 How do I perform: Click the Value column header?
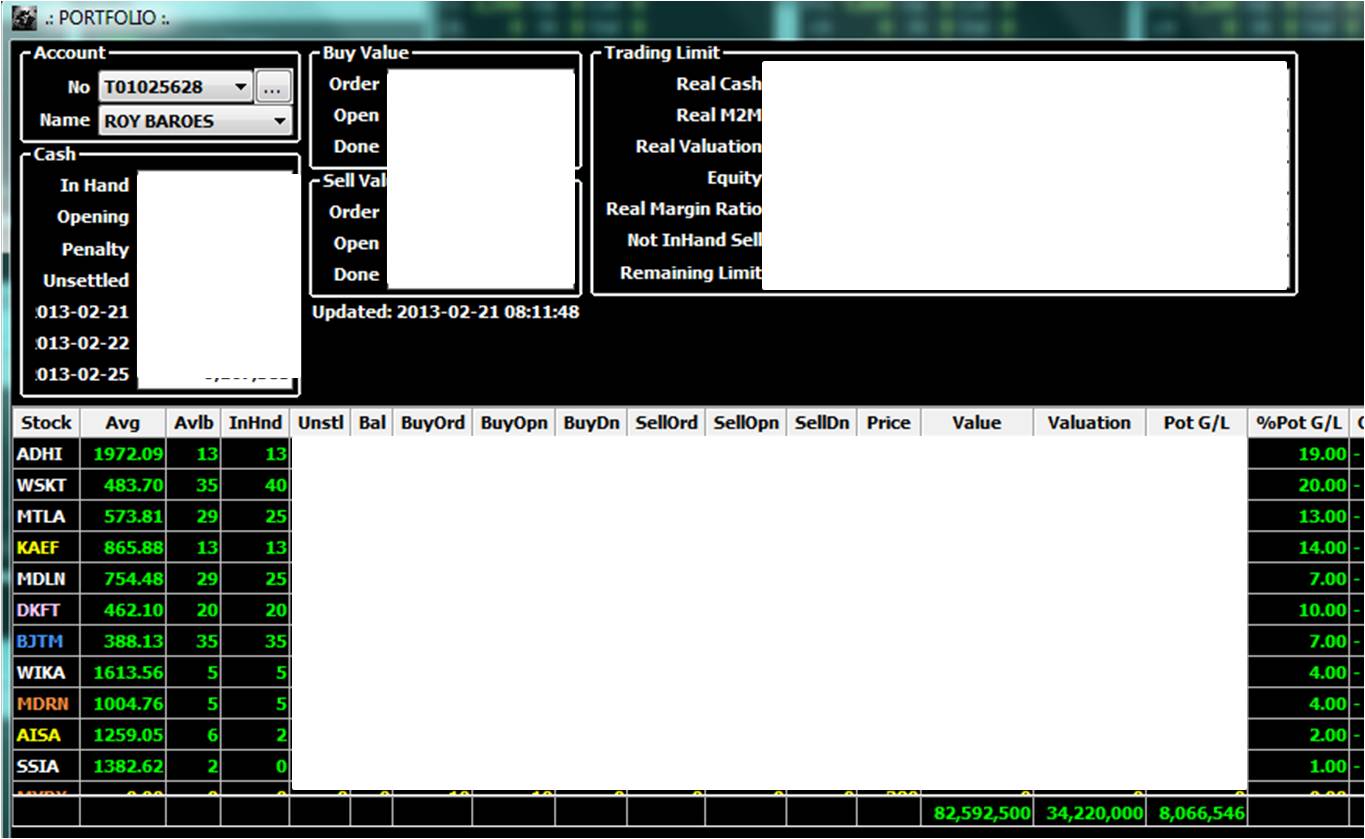(977, 423)
